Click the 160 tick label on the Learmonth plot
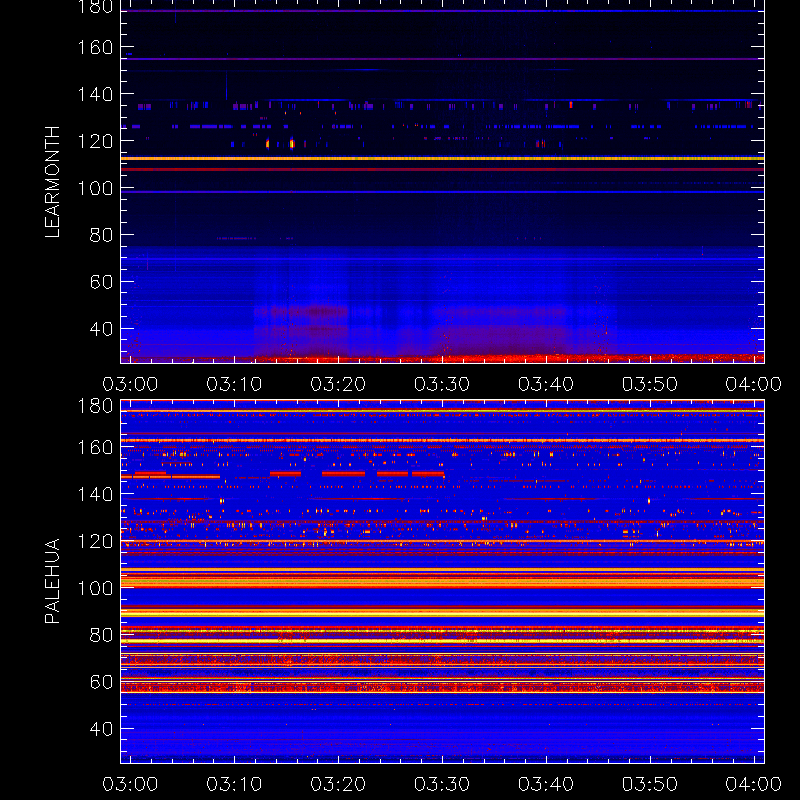Screen dimensions: 800x800 tap(95, 47)
